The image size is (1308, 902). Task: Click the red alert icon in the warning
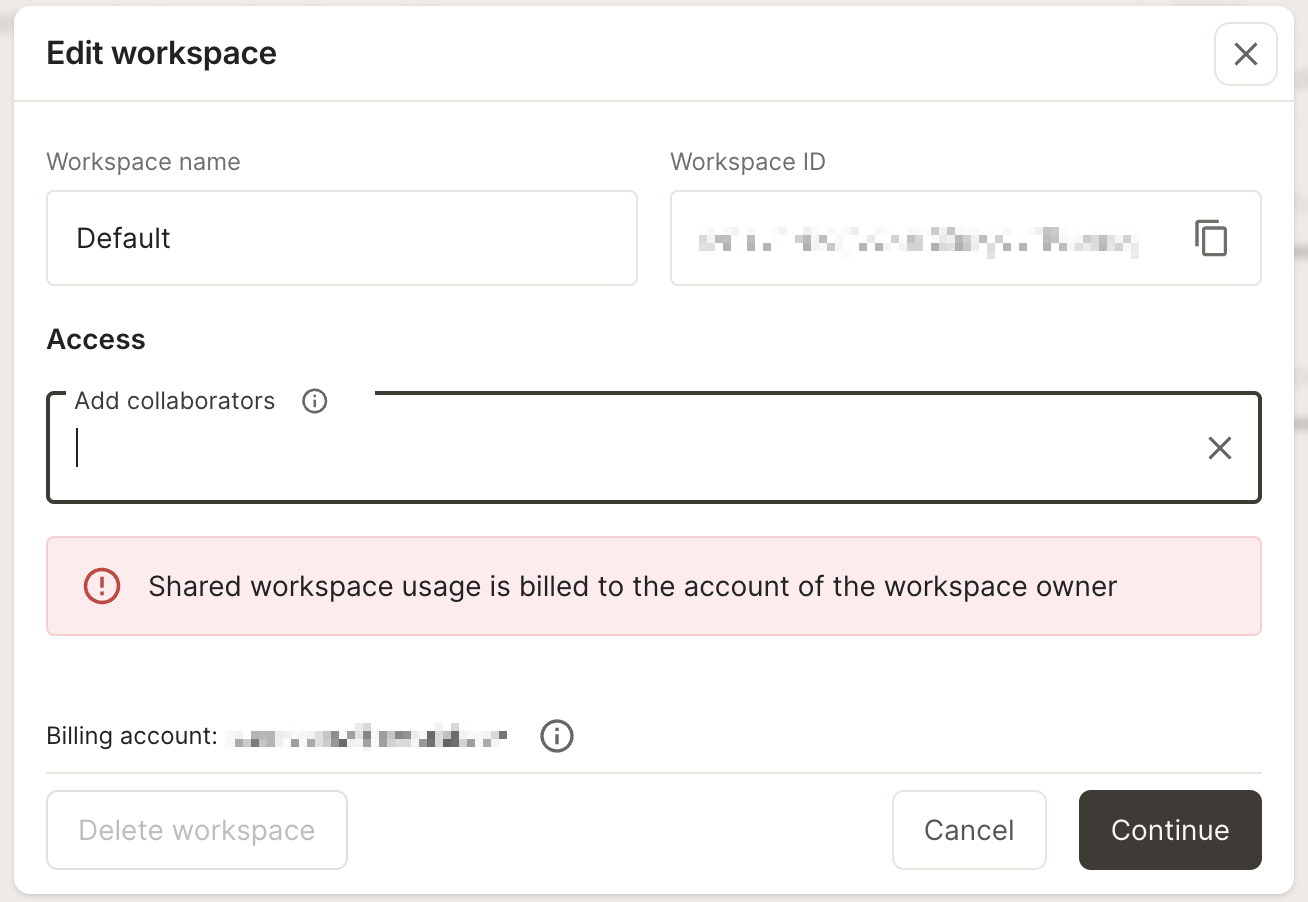pyautogui.click(x=101, y=587)
